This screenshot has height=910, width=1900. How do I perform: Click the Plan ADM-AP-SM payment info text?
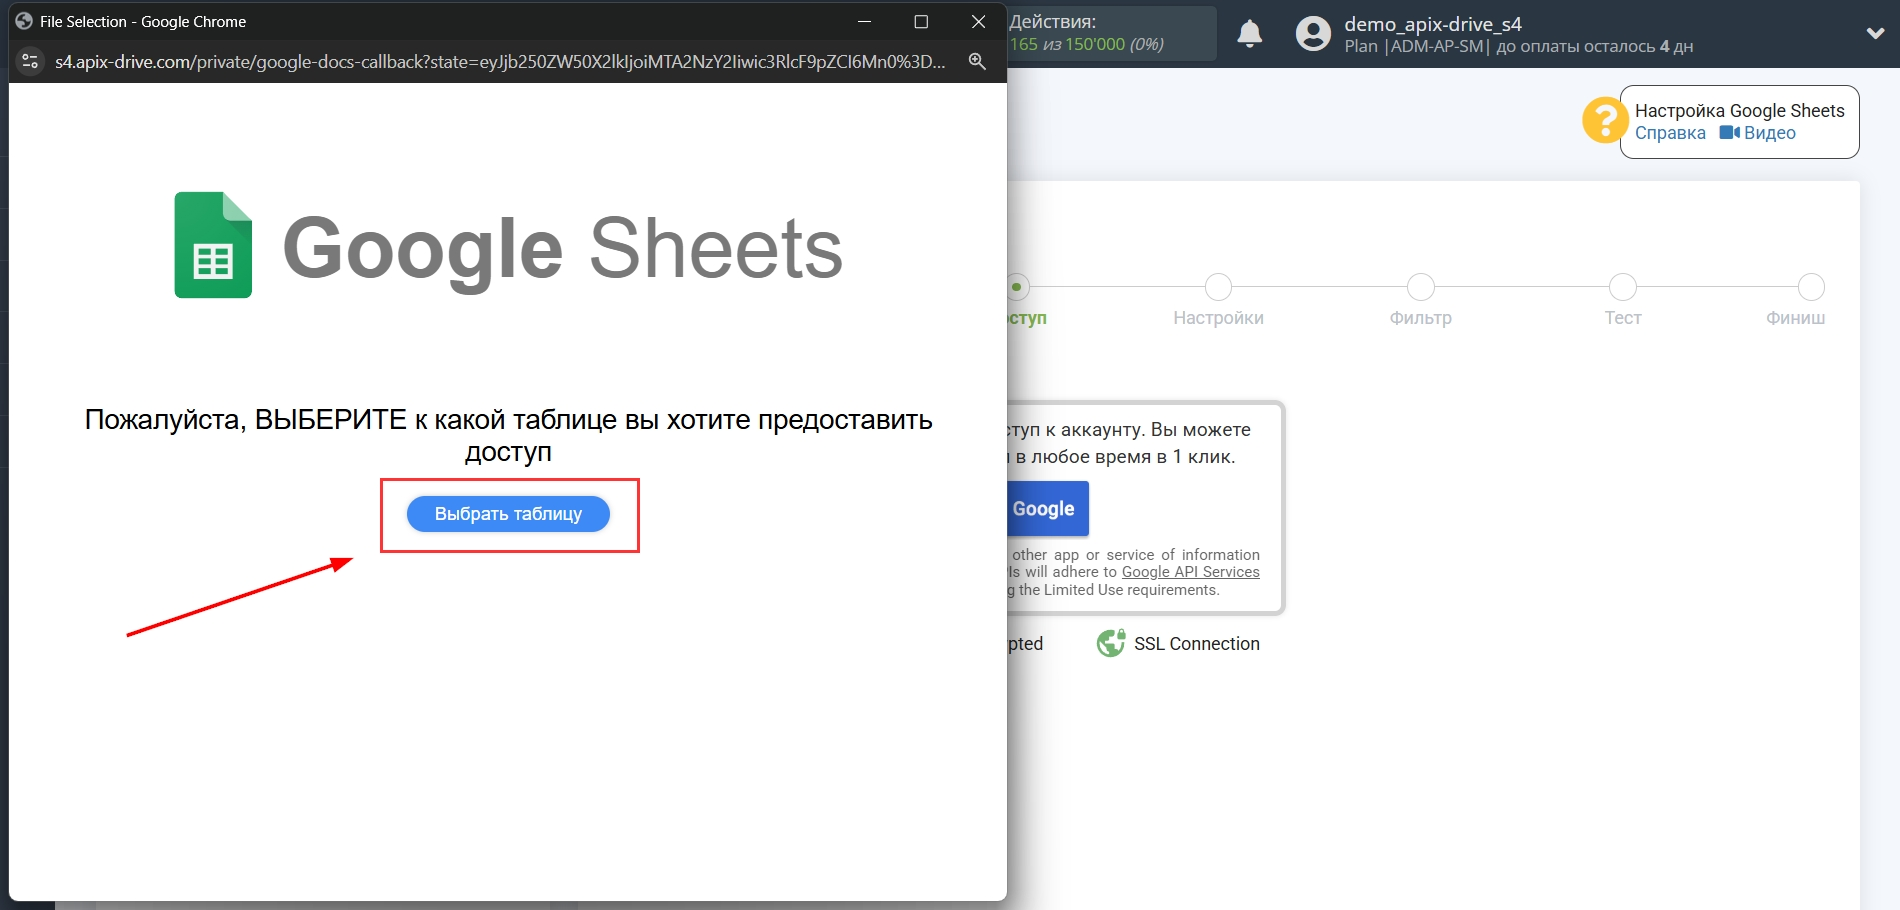(1518, 47)
